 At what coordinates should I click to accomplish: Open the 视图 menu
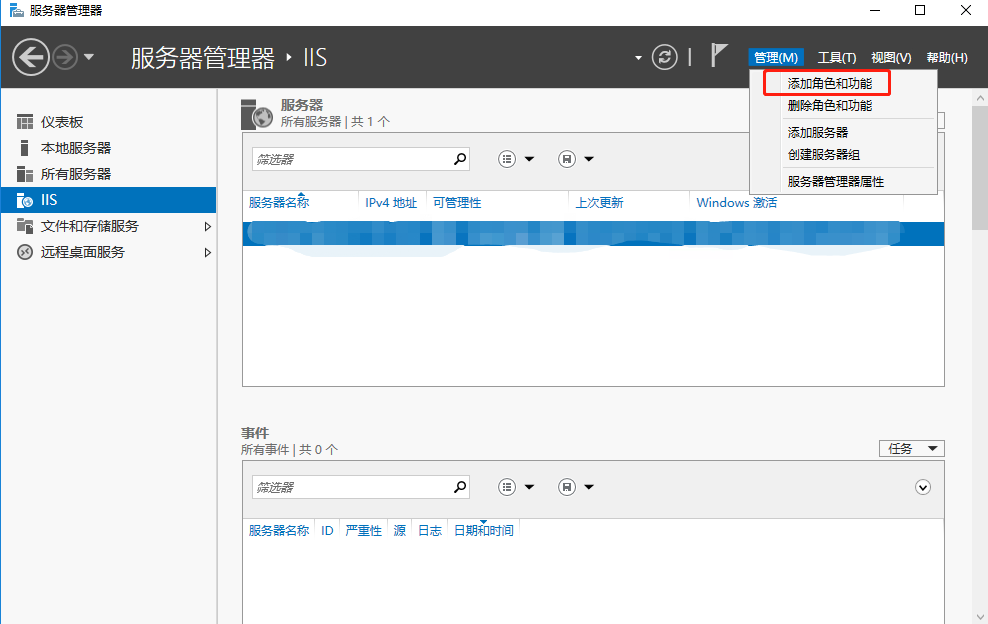click(x=891, y=57)
